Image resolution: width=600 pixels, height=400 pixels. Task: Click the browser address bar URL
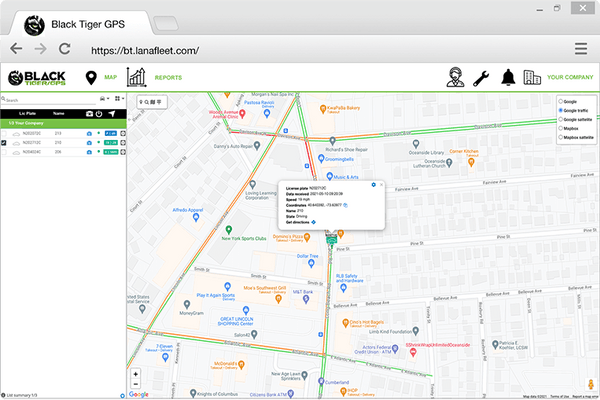tap(145, 51)
